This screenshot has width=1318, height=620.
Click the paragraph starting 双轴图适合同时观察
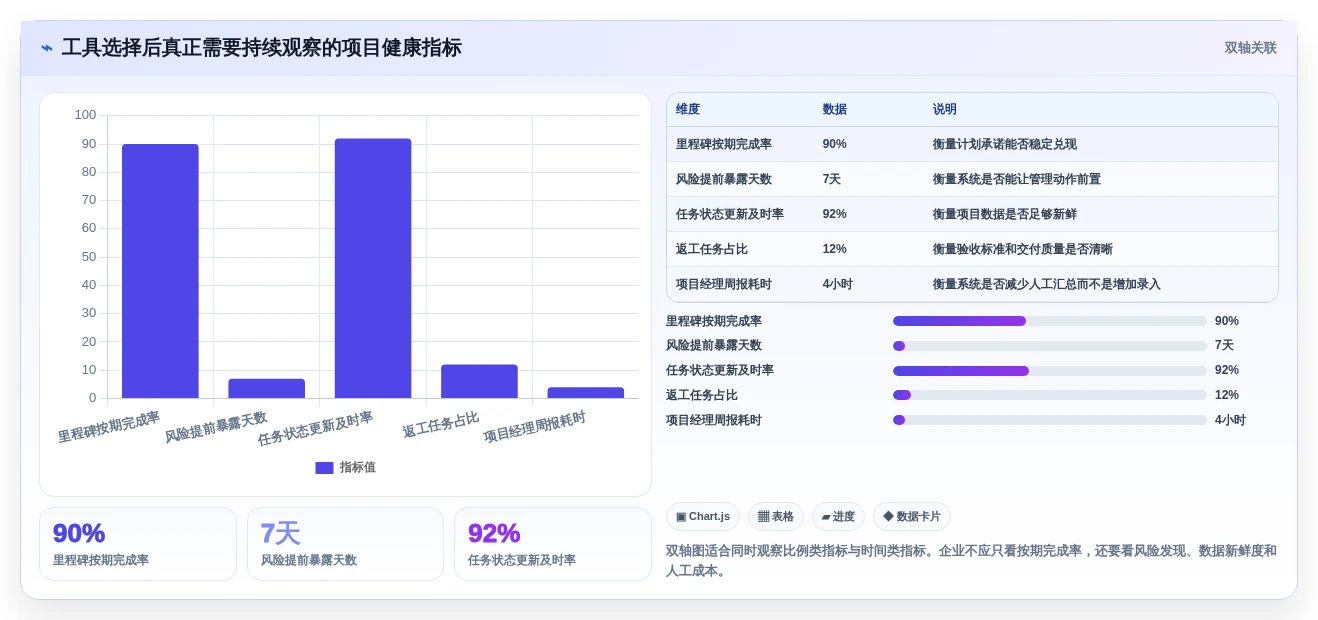(x=971, y=561)
